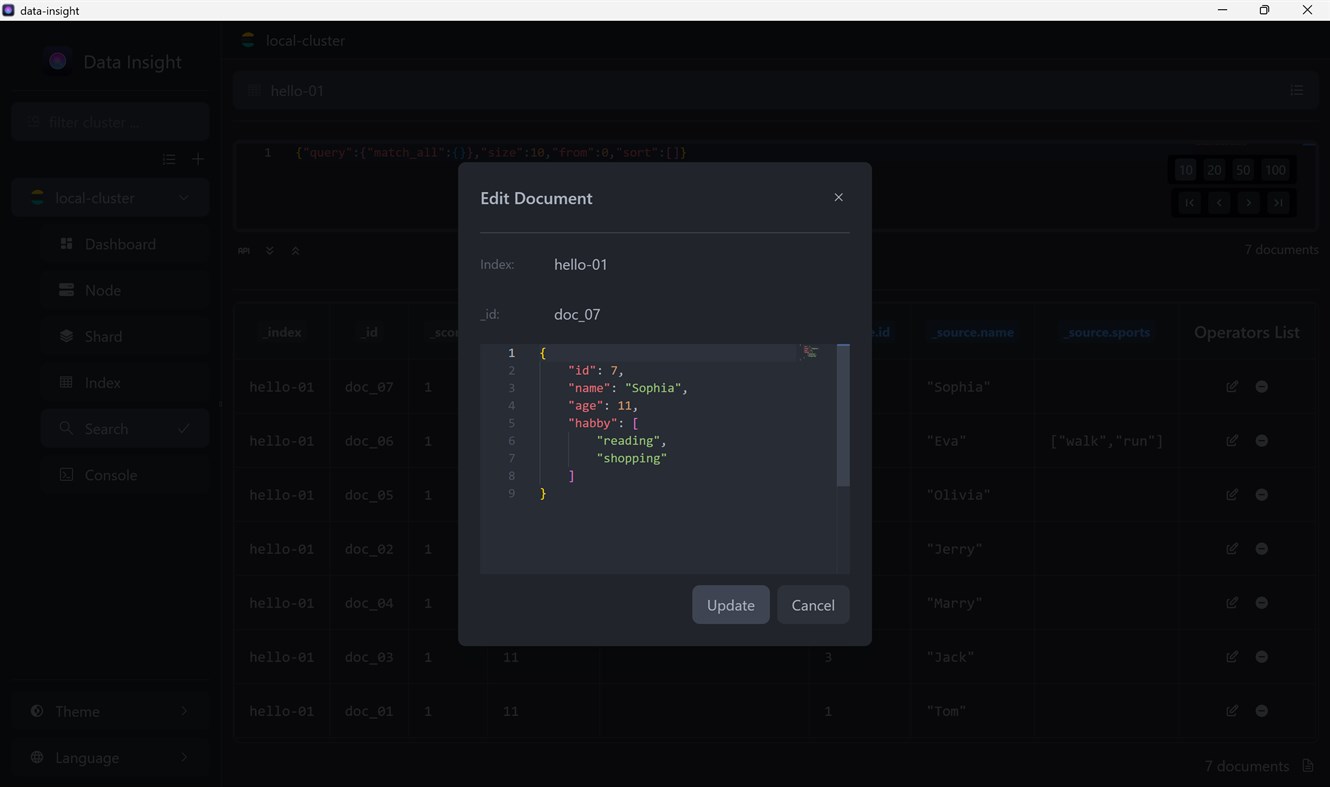
Task: Set page size to 100
Action: click(1275, 170)
